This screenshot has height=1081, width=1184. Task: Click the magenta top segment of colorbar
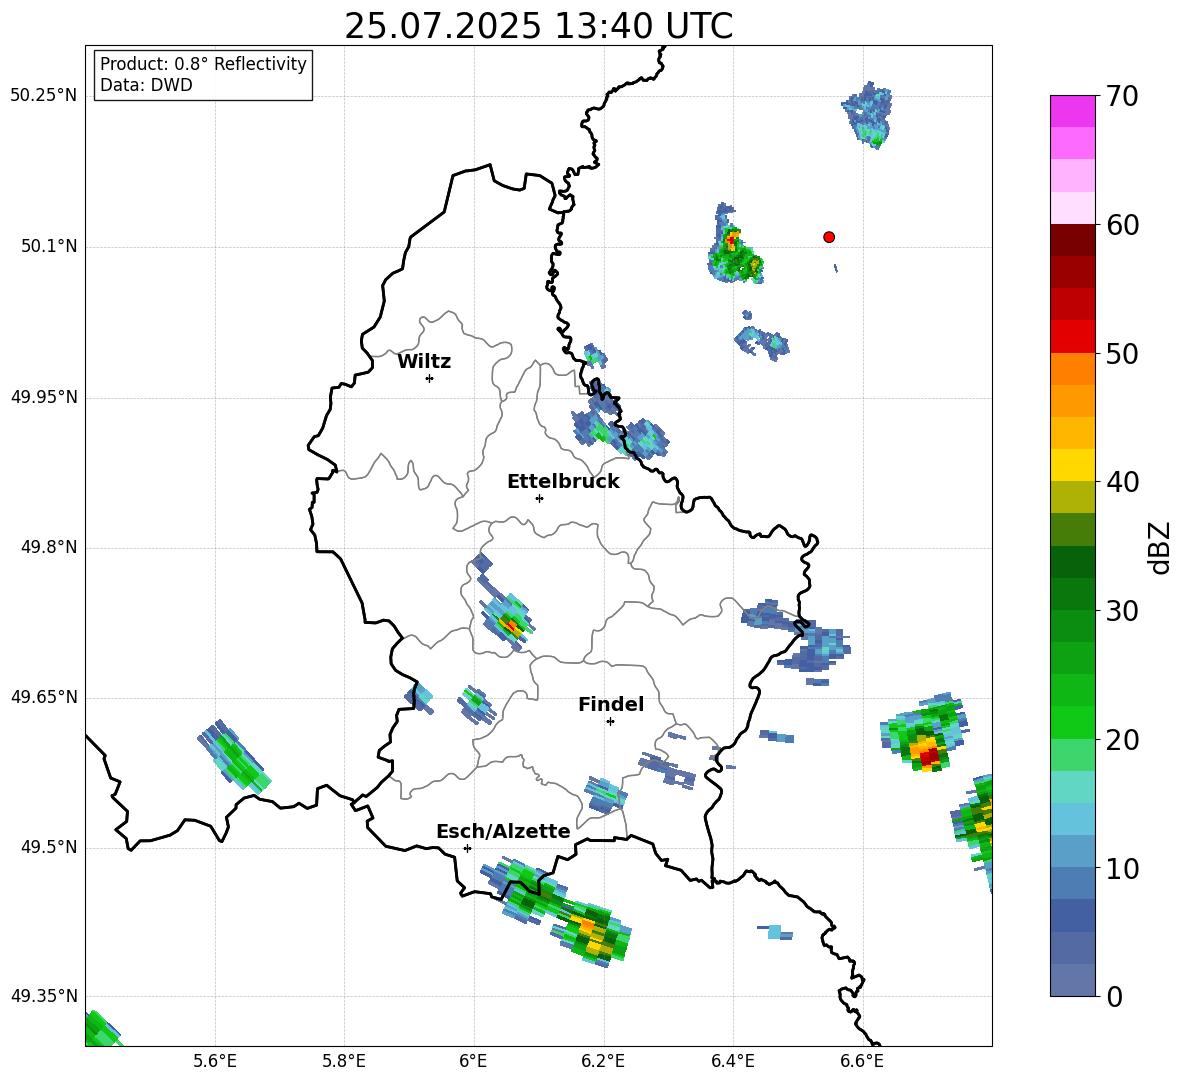click(1072, 111)
